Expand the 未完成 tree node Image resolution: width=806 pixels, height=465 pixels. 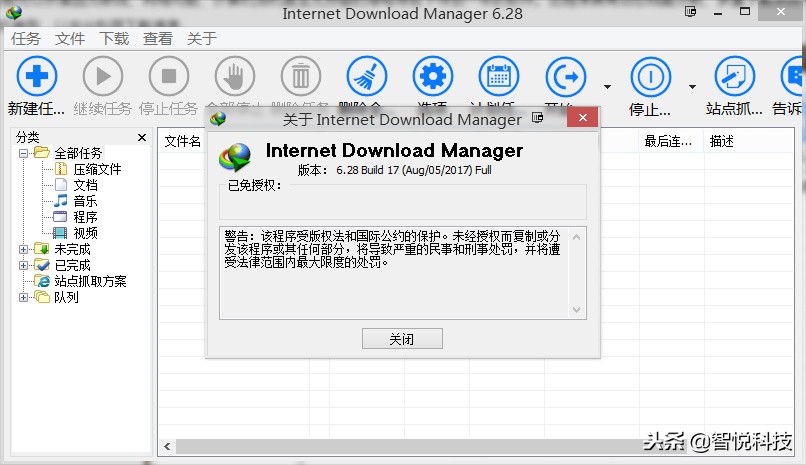click(23, 249)
